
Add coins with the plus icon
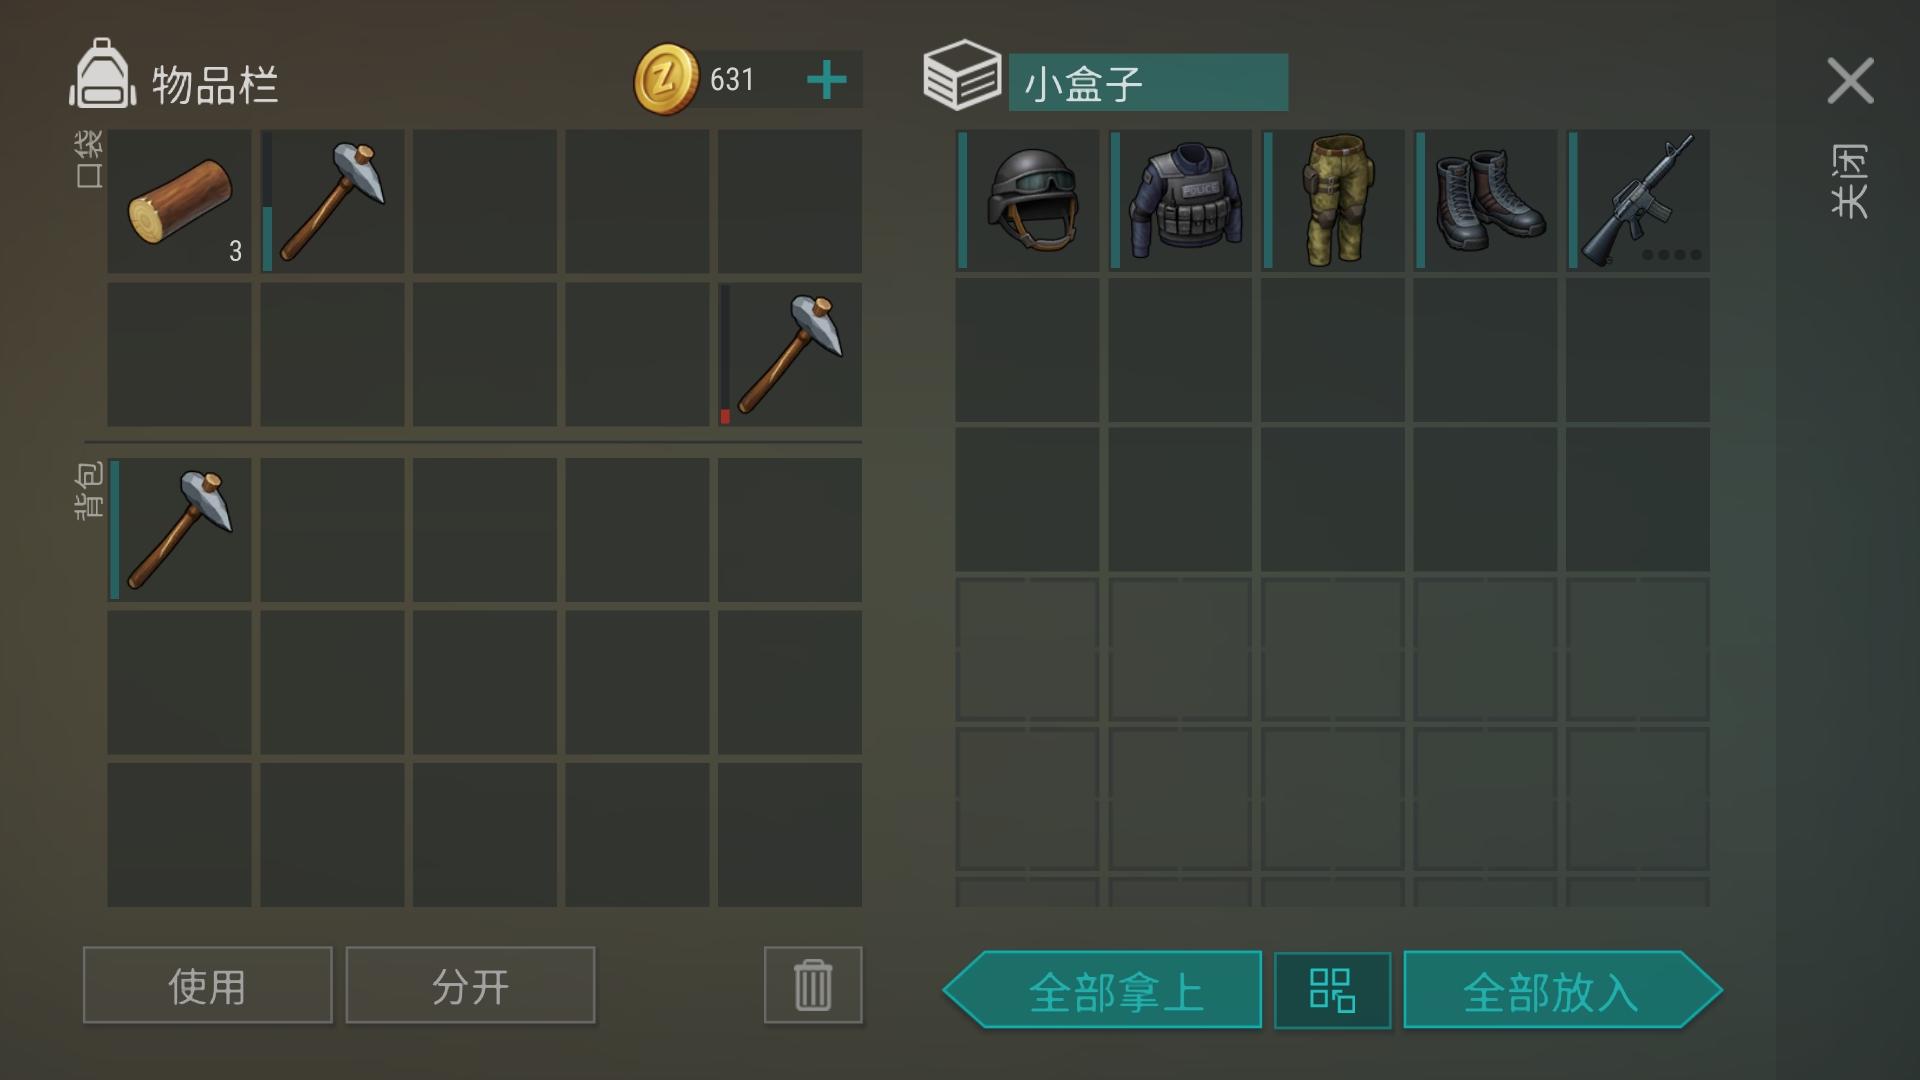[x=826, y=80]
